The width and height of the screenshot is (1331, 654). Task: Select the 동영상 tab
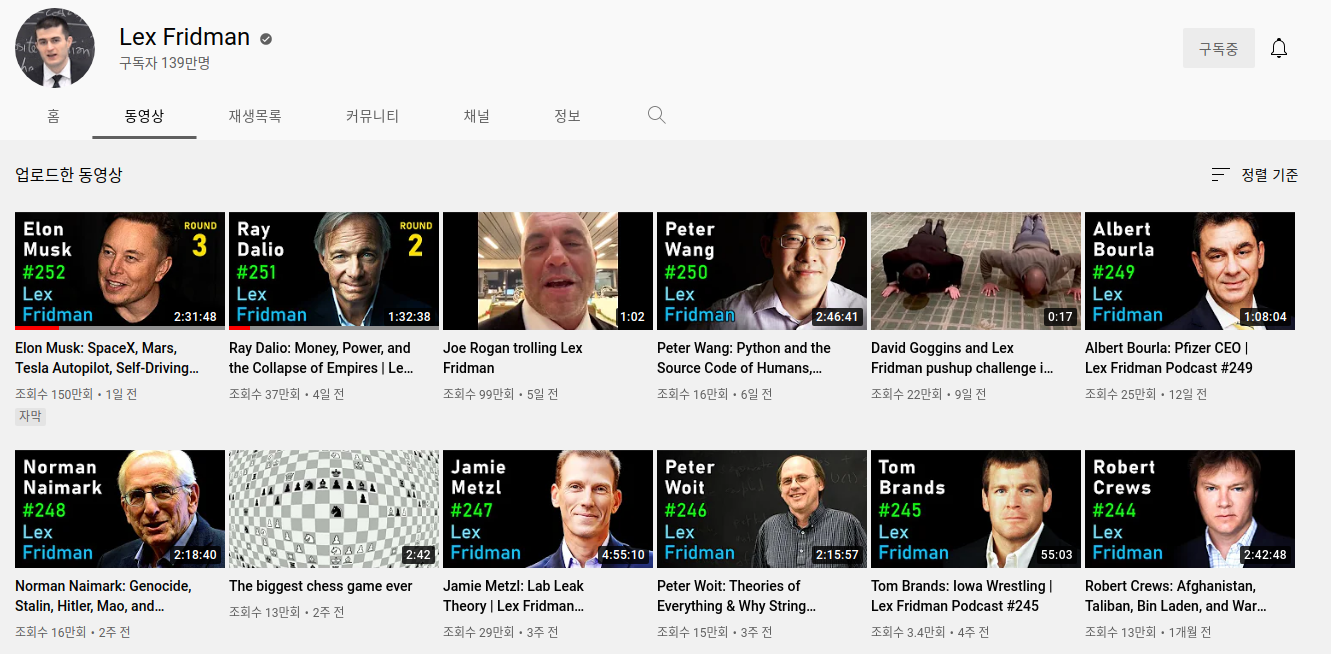(144, 116)
